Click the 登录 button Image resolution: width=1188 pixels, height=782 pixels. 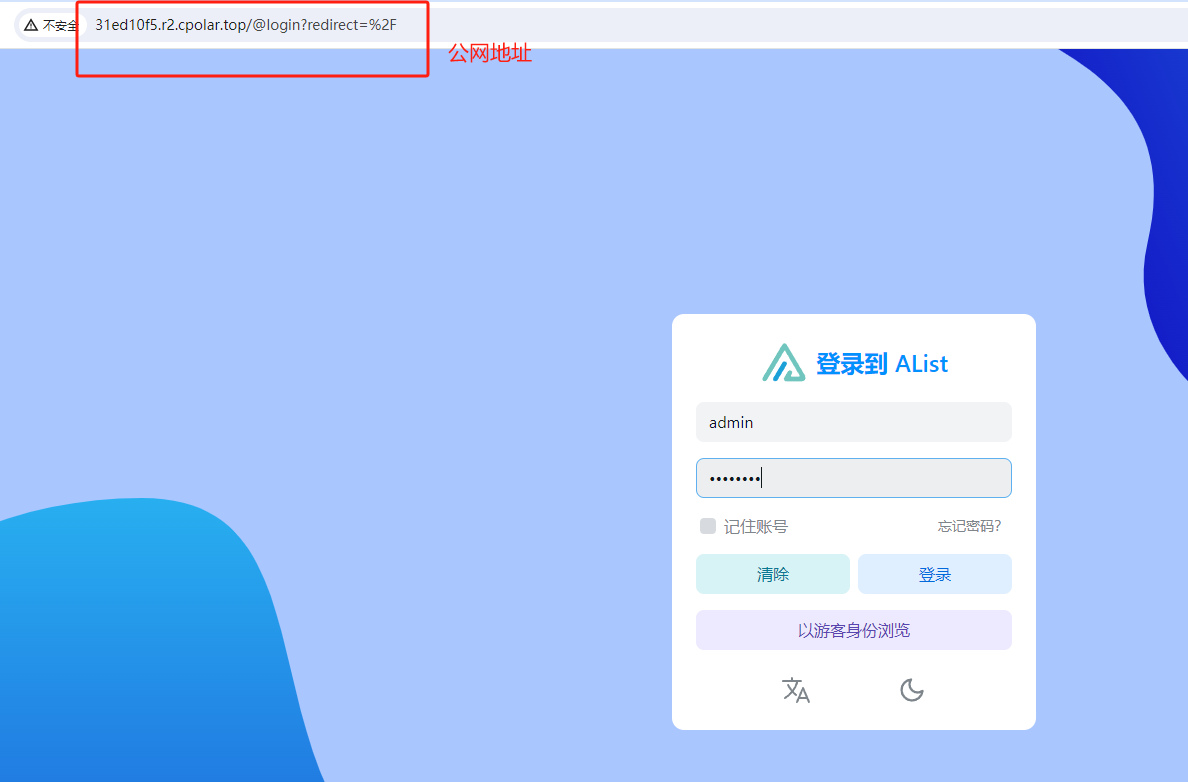click(934, 574)
